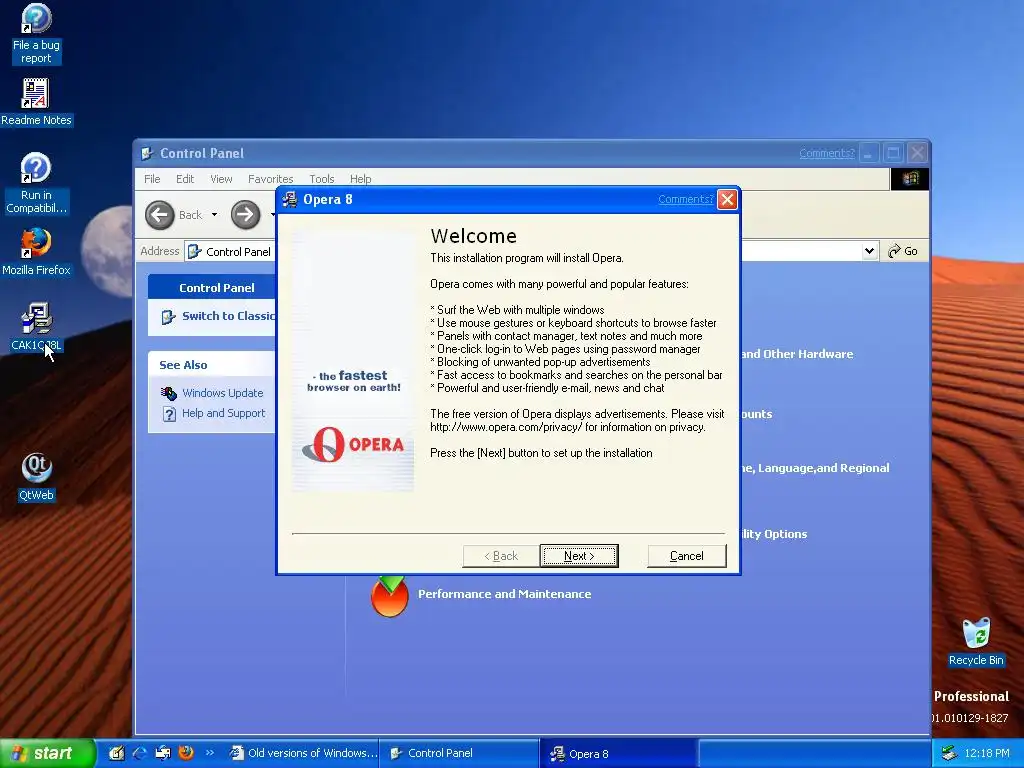Open the Favorites menu in Control Panel
Viewport: 1024px width, 768px height.
[x=270, y=179]
